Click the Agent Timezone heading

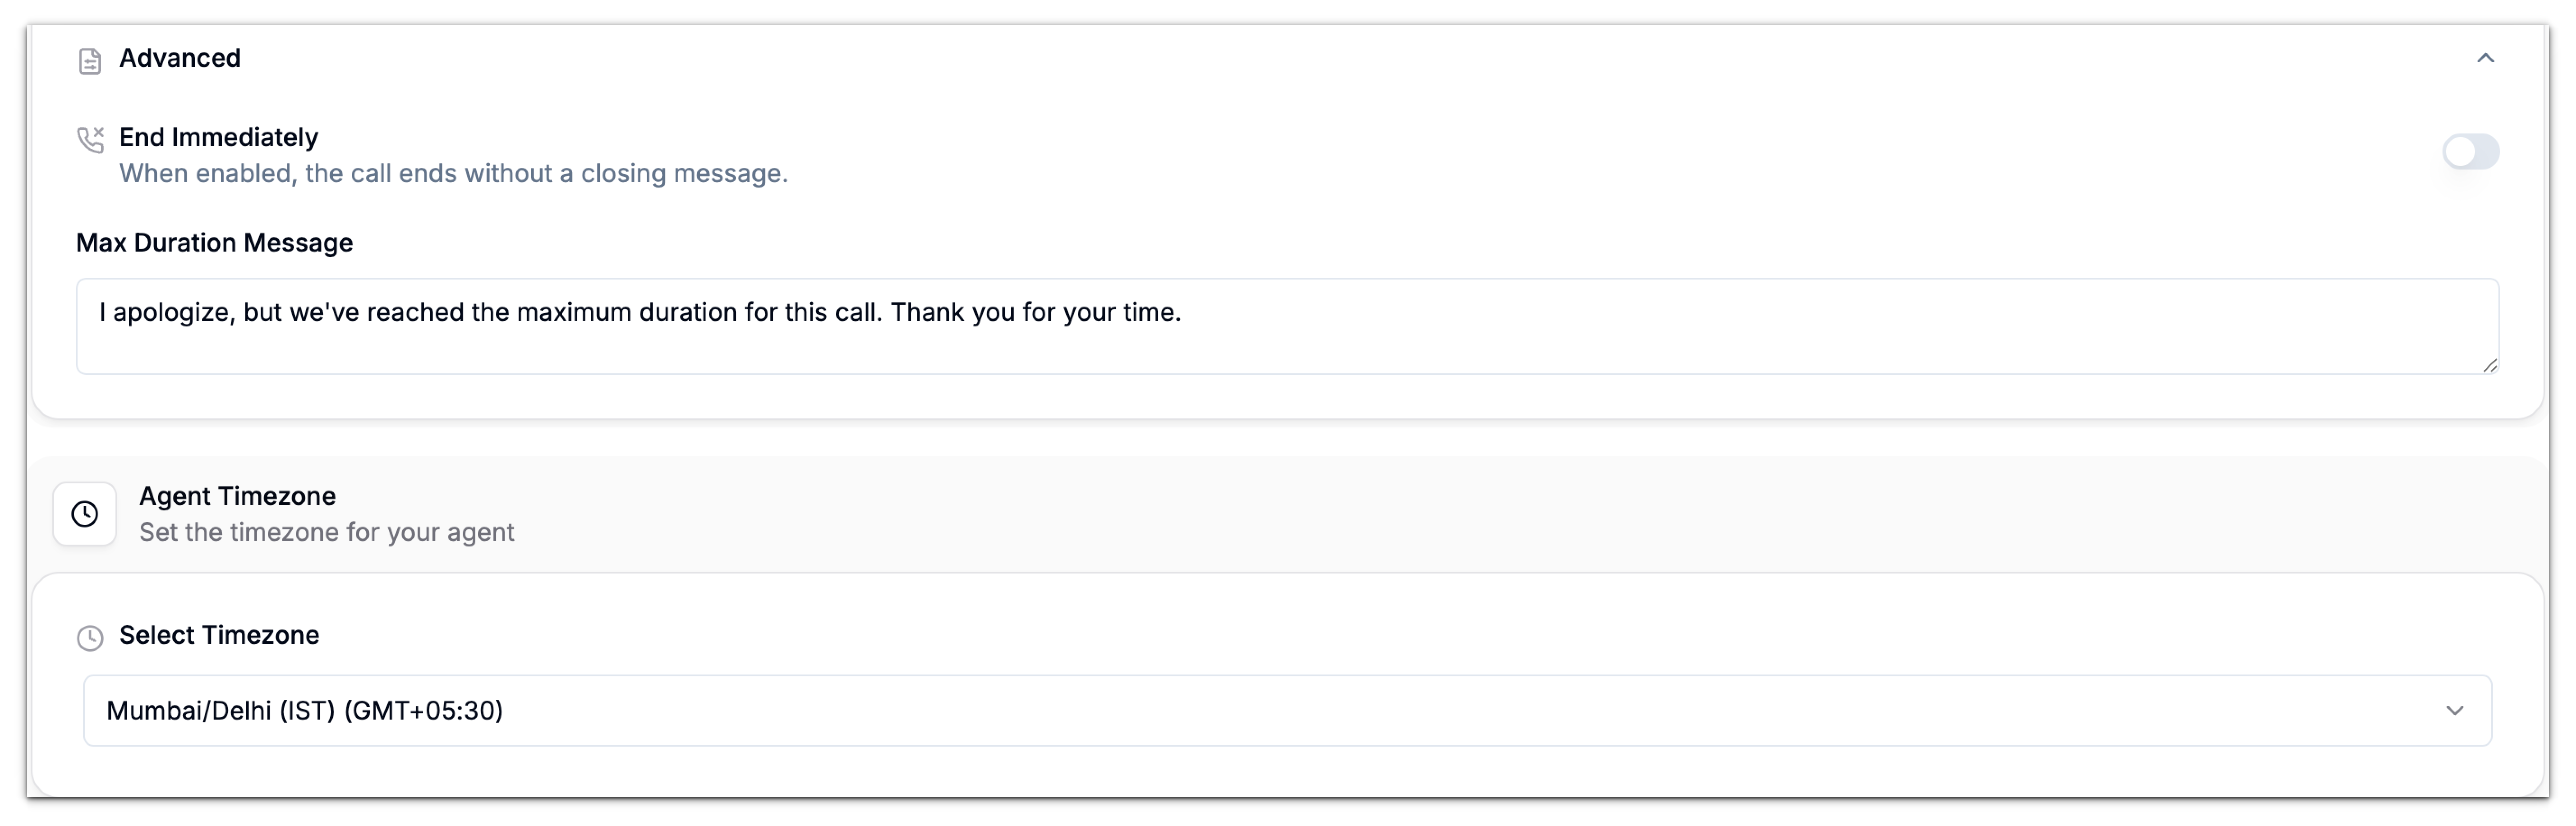coord(237,496)
